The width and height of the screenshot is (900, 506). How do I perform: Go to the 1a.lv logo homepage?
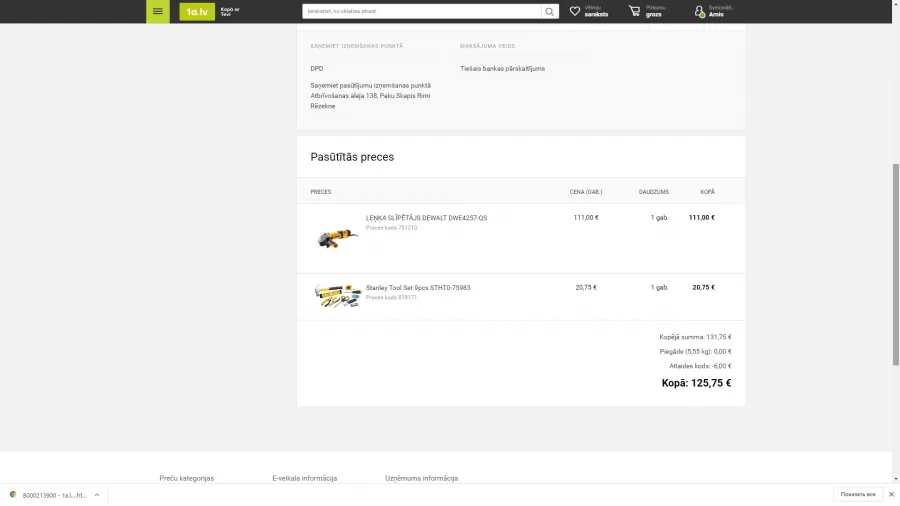[197, 11]
